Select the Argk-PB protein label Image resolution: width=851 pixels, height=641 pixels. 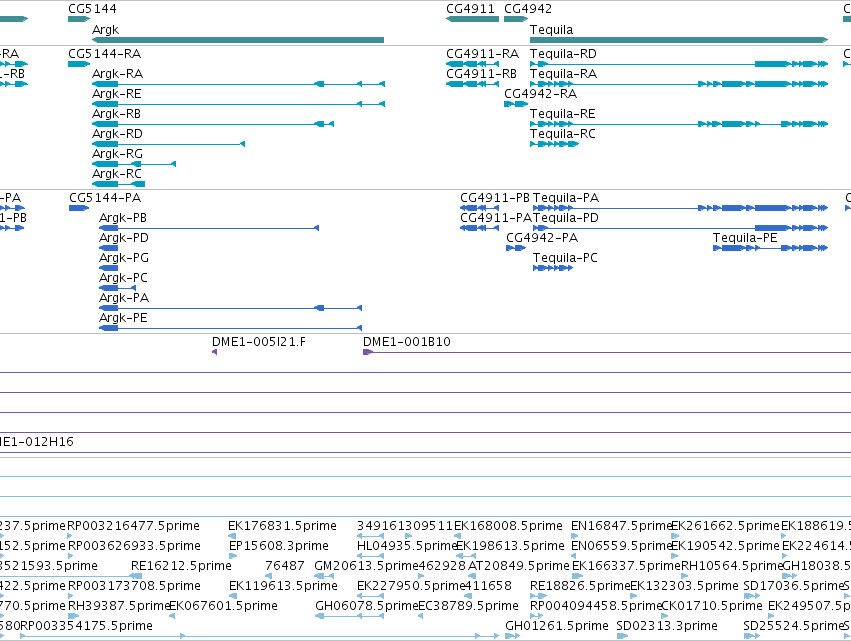(x=123, y=218)
